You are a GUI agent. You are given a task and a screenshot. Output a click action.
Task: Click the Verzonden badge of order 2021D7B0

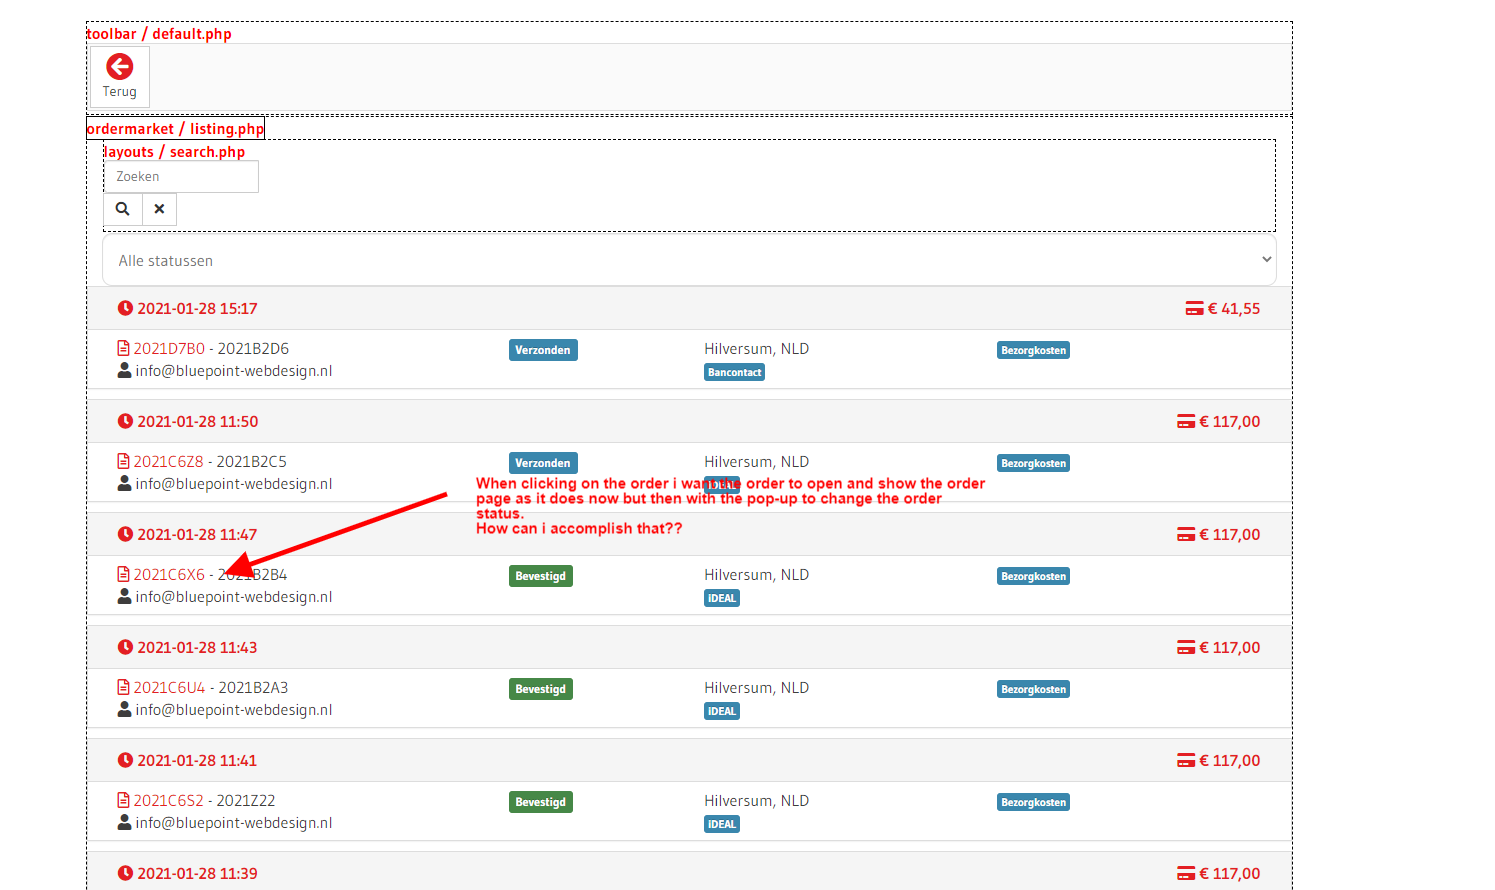tap(543, 350)
